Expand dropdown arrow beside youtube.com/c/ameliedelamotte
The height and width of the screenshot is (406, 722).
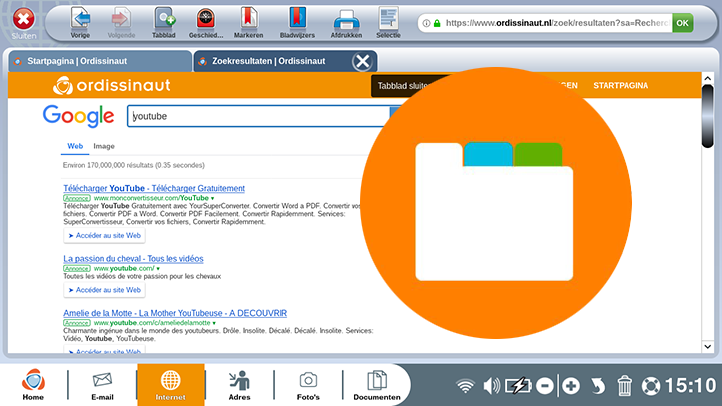tap(215, 323)
